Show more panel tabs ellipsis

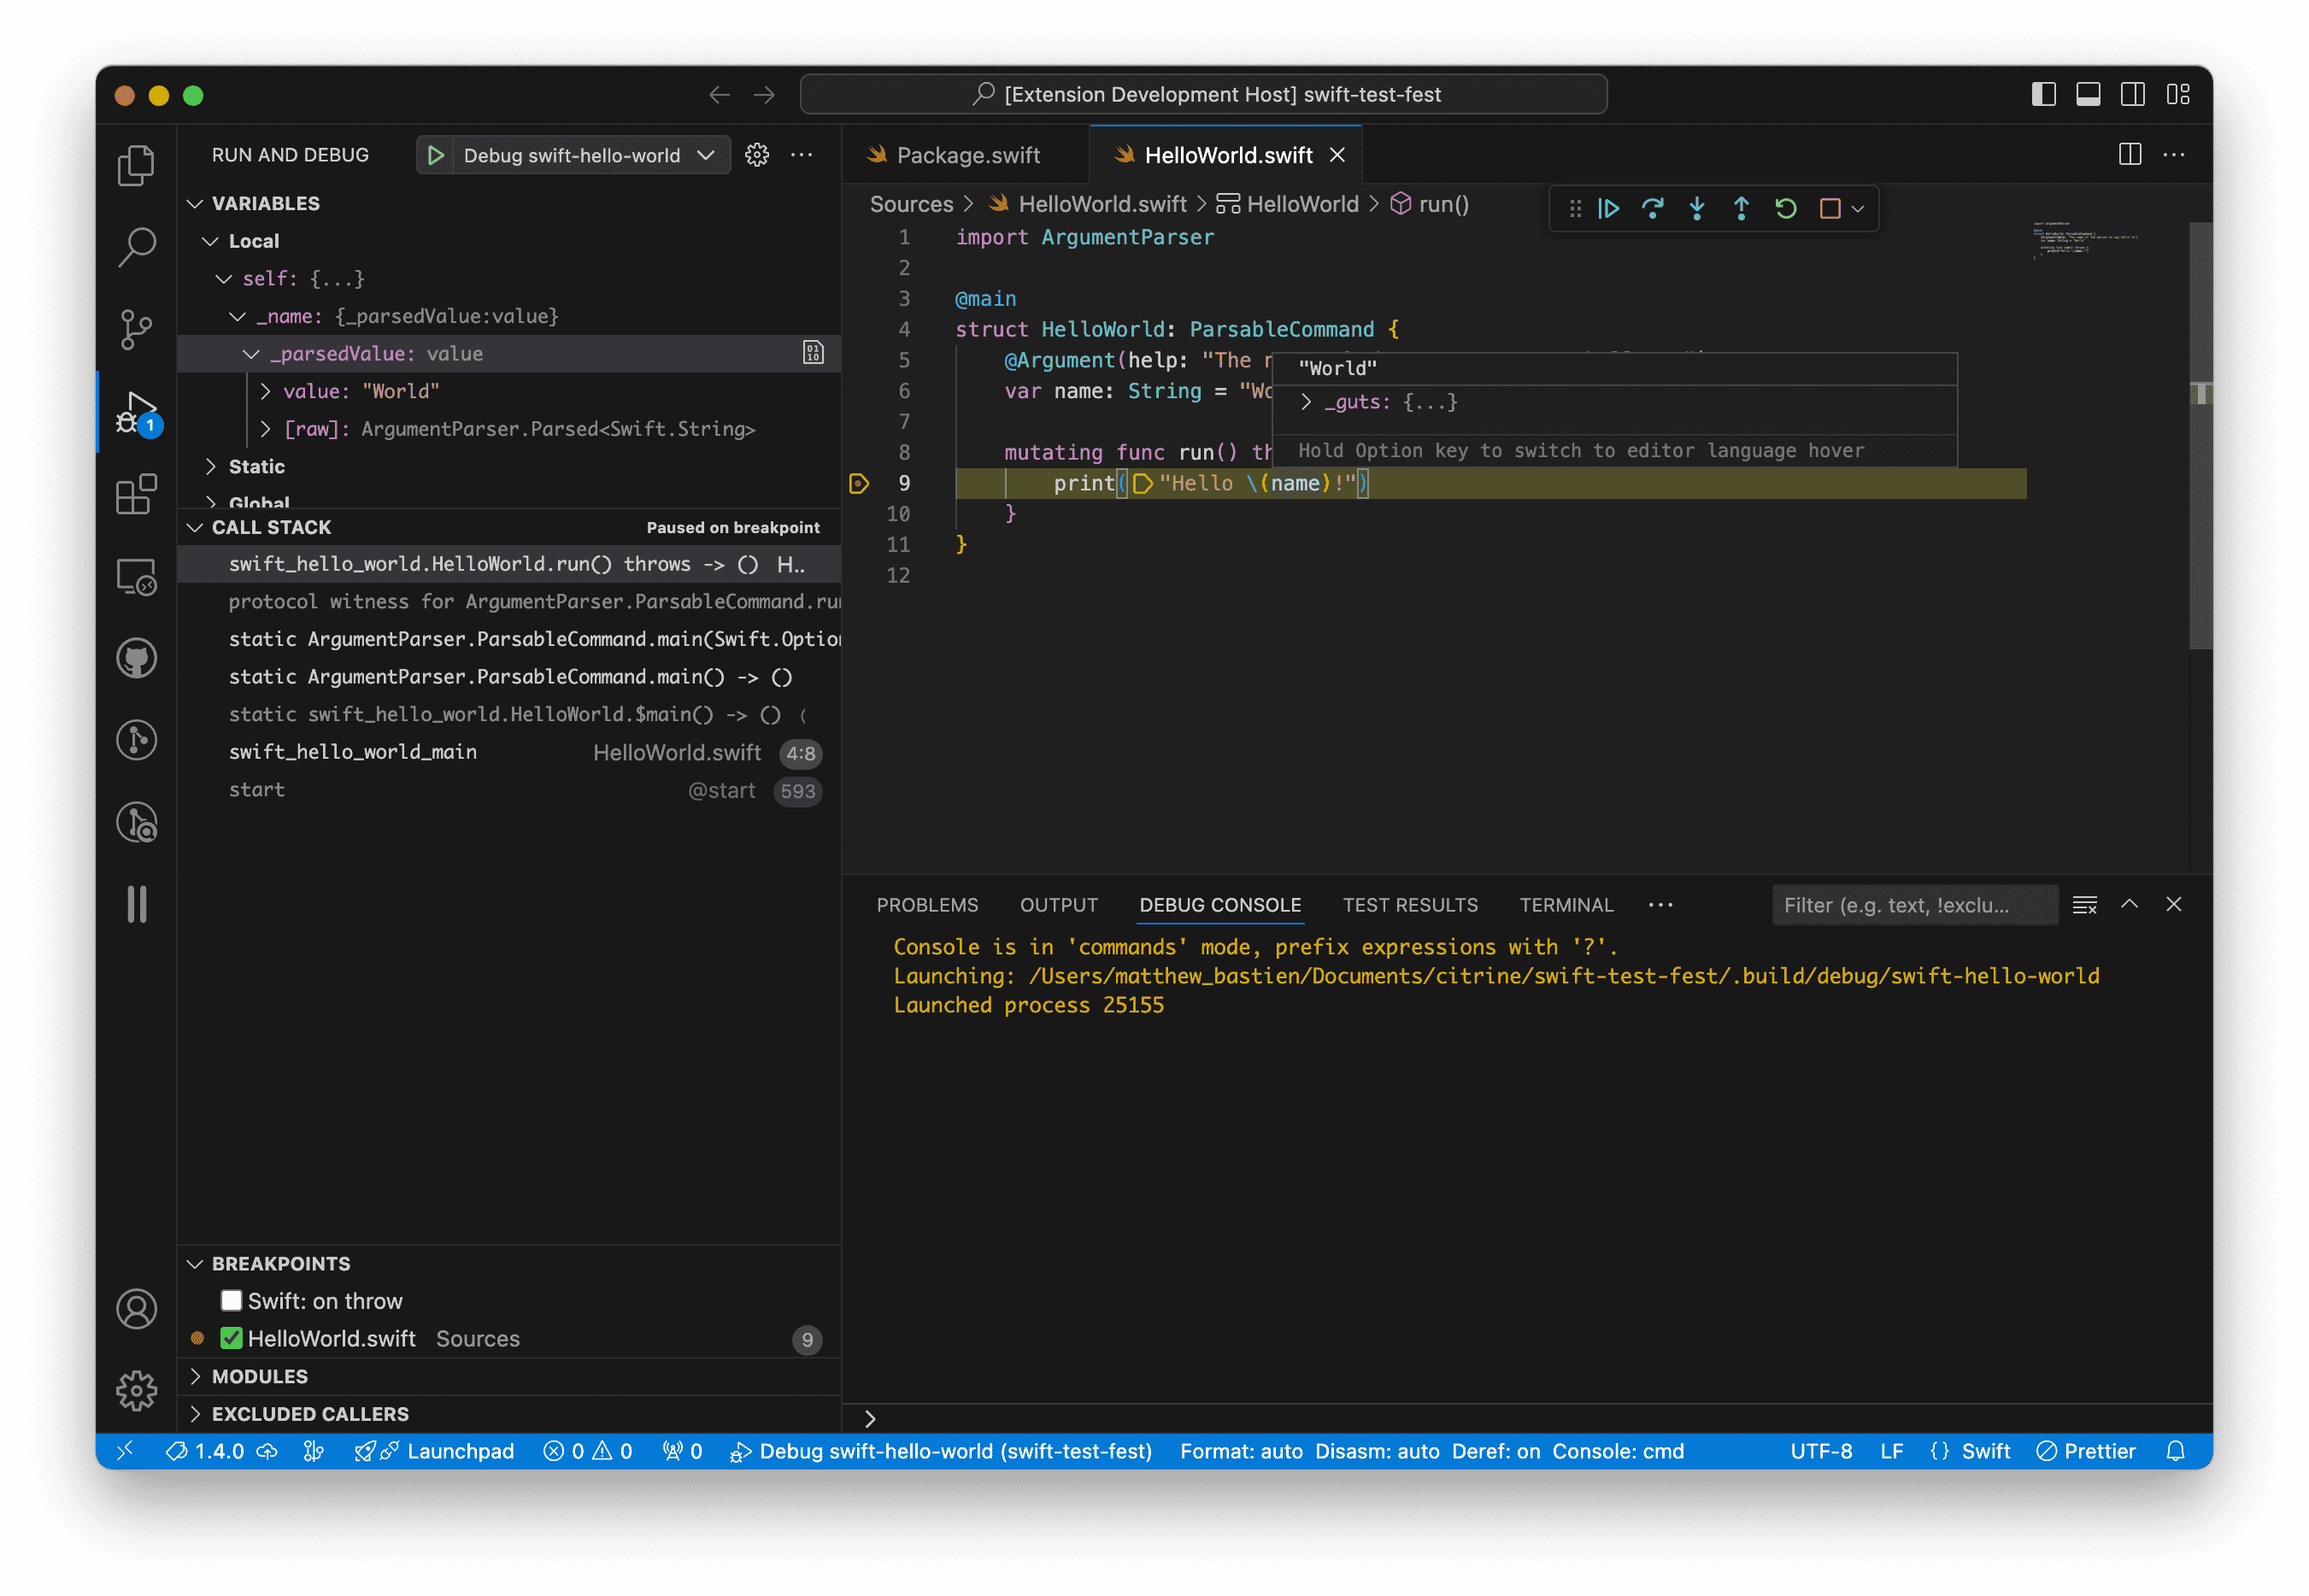(x=1660, y=905)
